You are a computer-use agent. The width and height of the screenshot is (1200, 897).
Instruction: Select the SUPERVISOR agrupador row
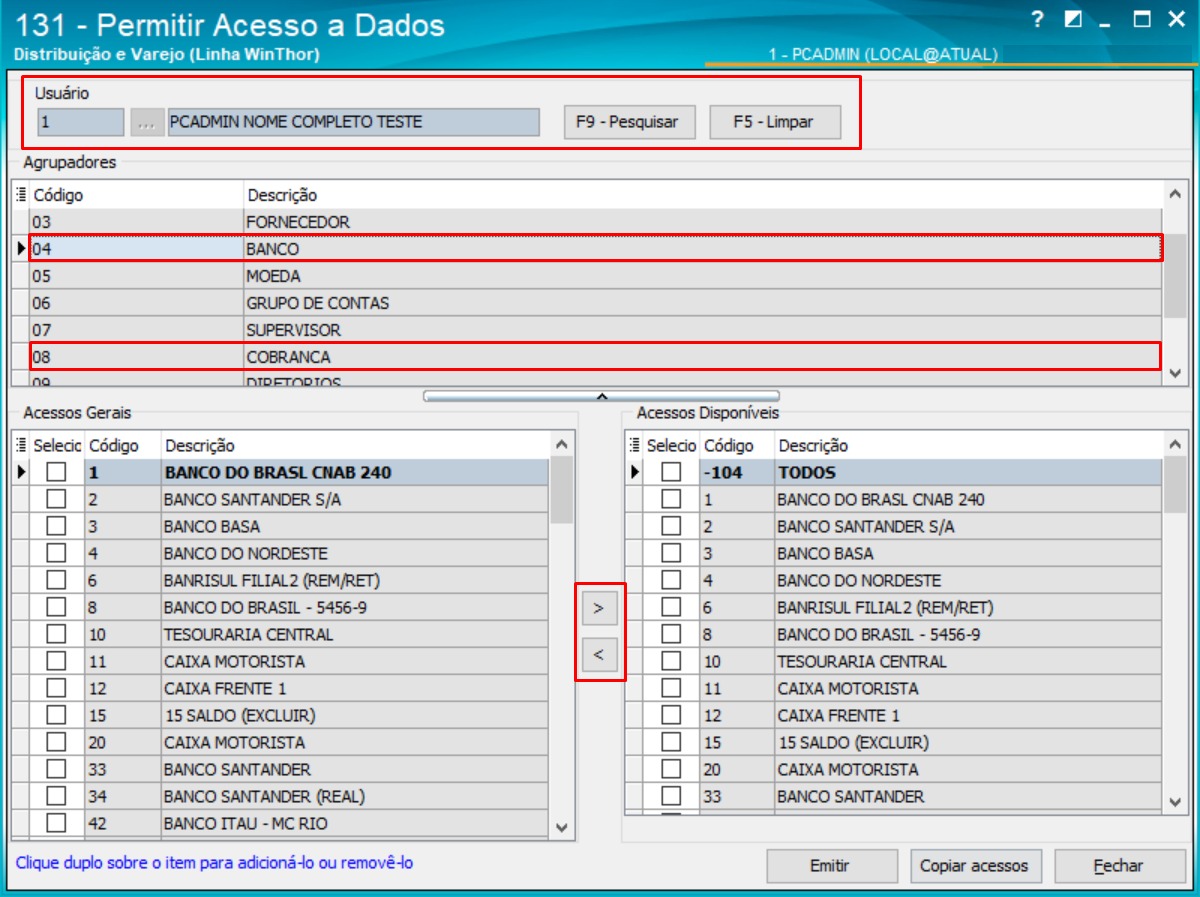596,329
